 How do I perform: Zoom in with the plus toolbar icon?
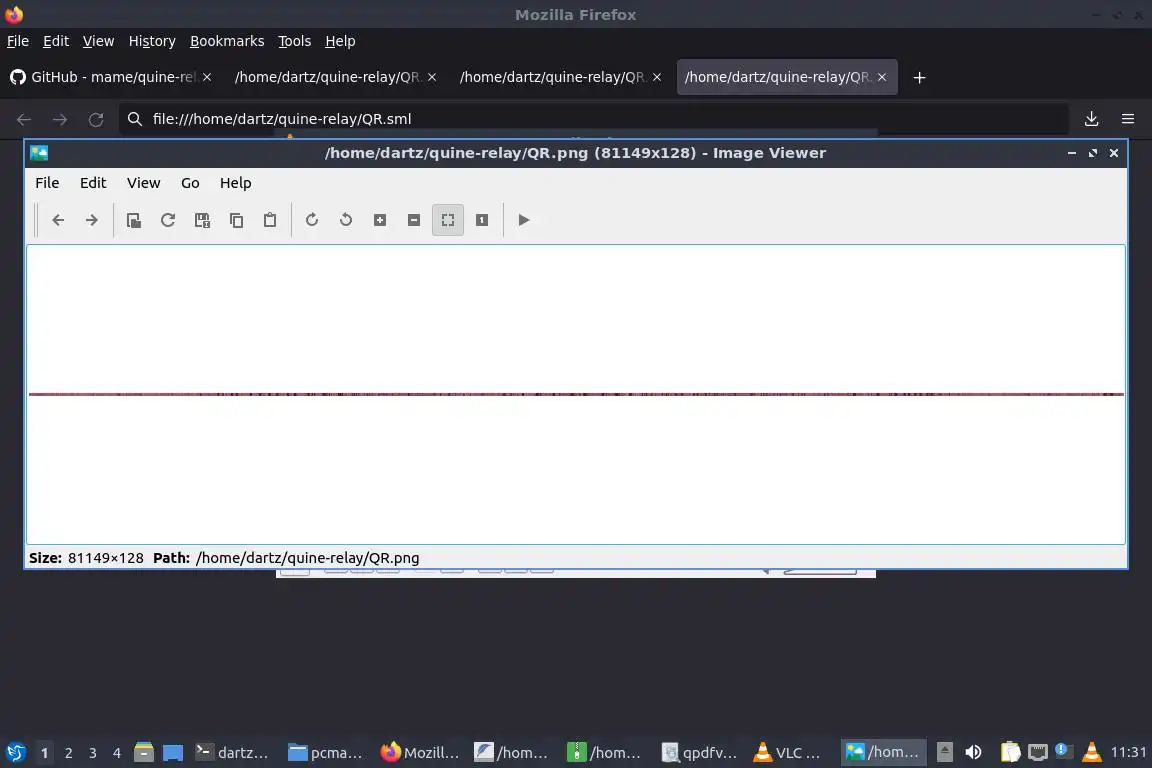[380, 220]
